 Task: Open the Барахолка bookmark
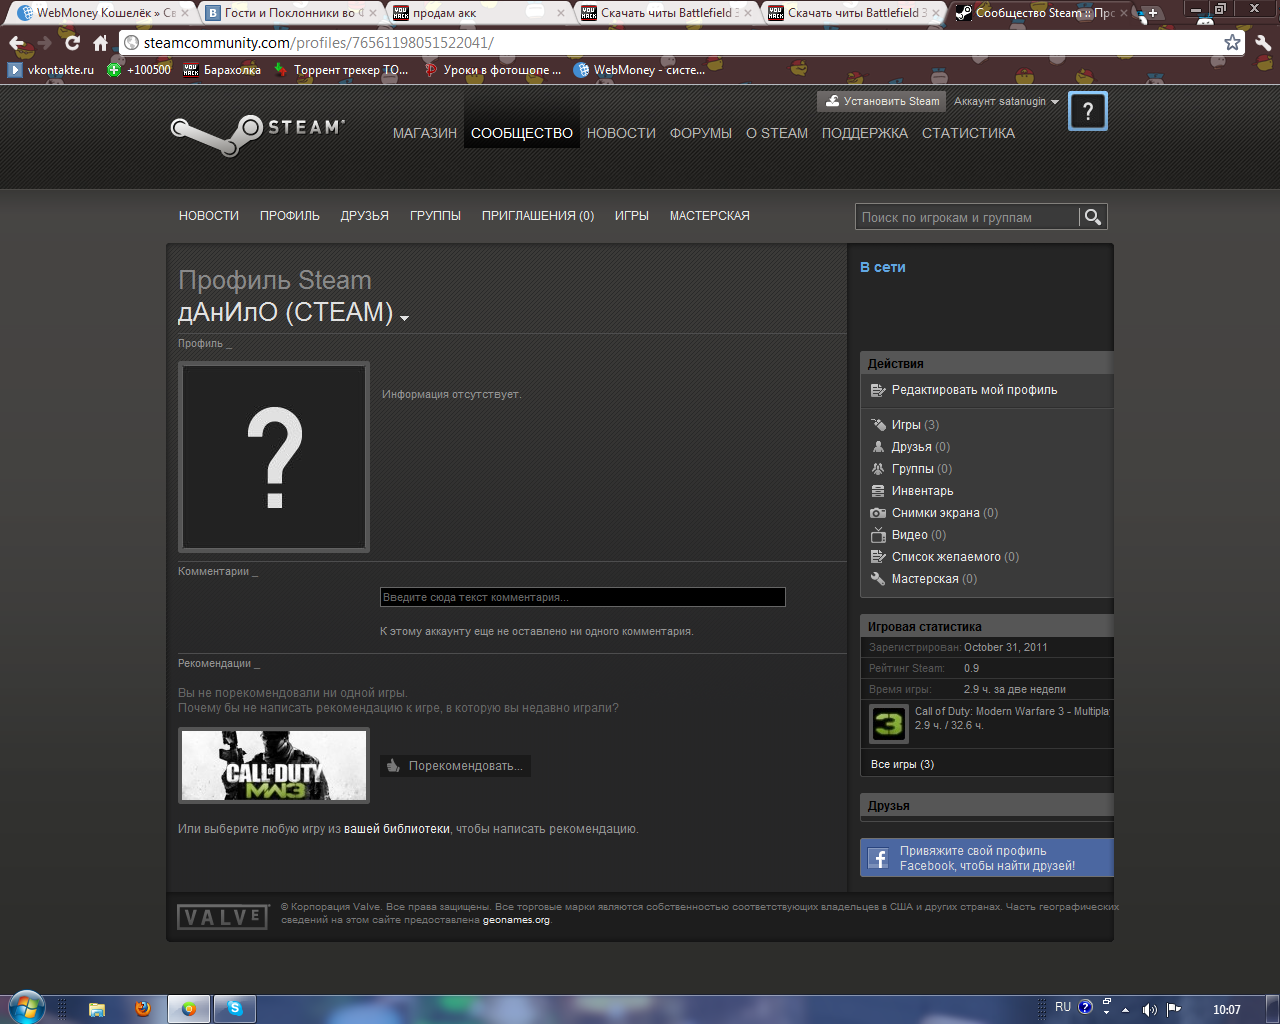(222, 70)
